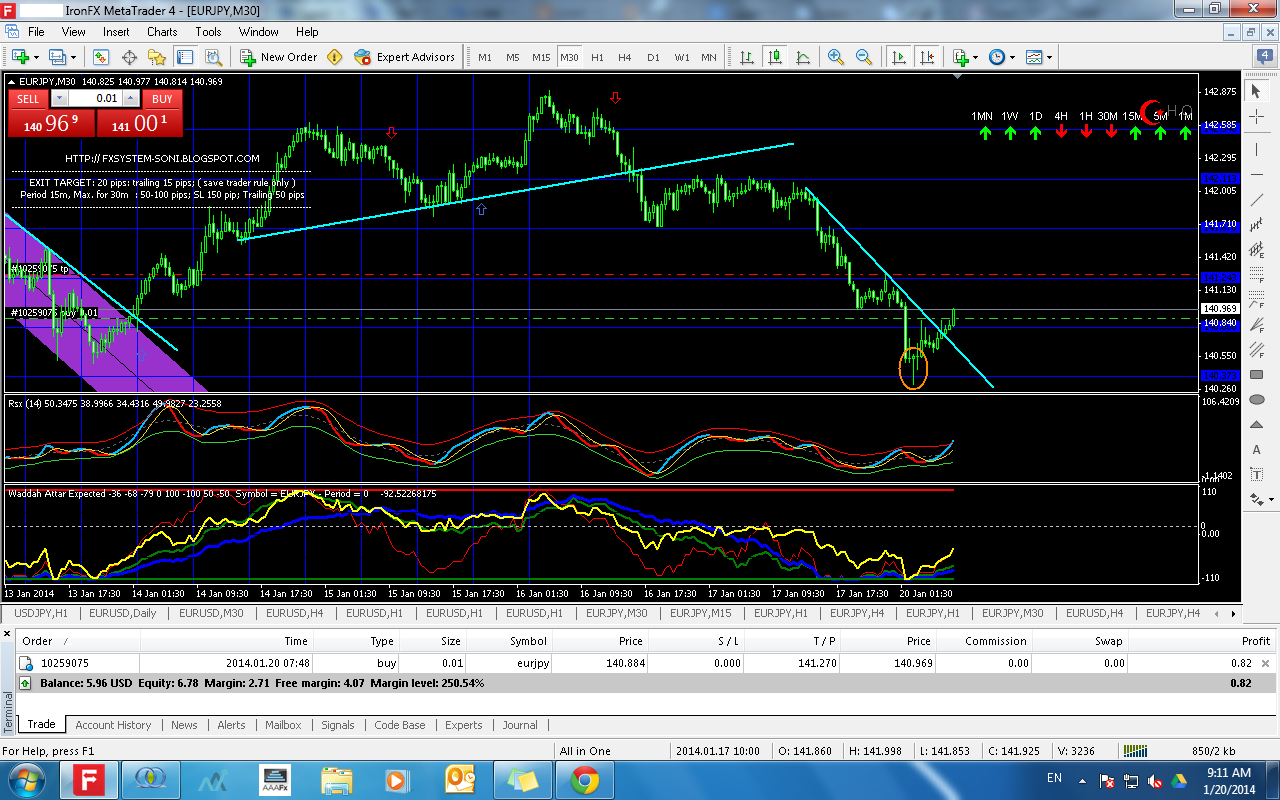
Task: Switch timeframe to D1
Action: tap(653, 57)
